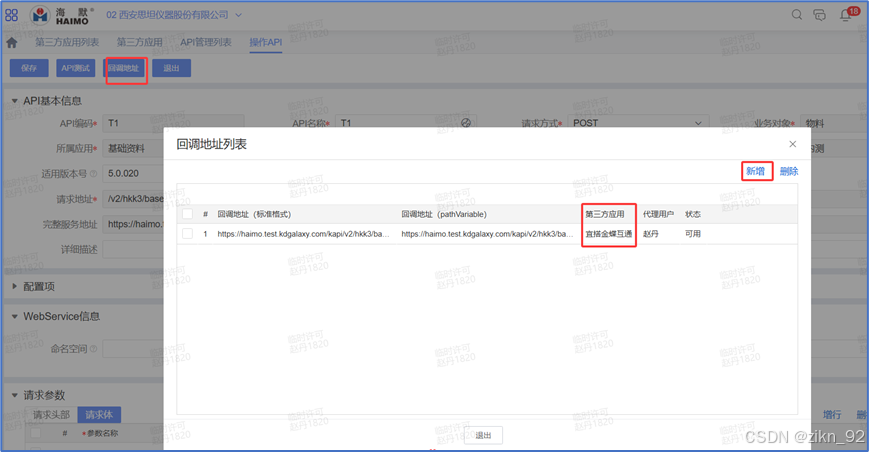Click the 回调地址 (标准格式) column header
869x452 pixels.
[254, 214]
